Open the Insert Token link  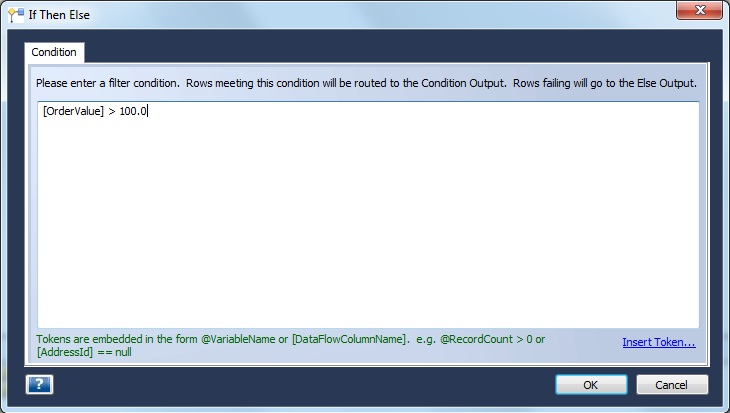pos(659,342)
